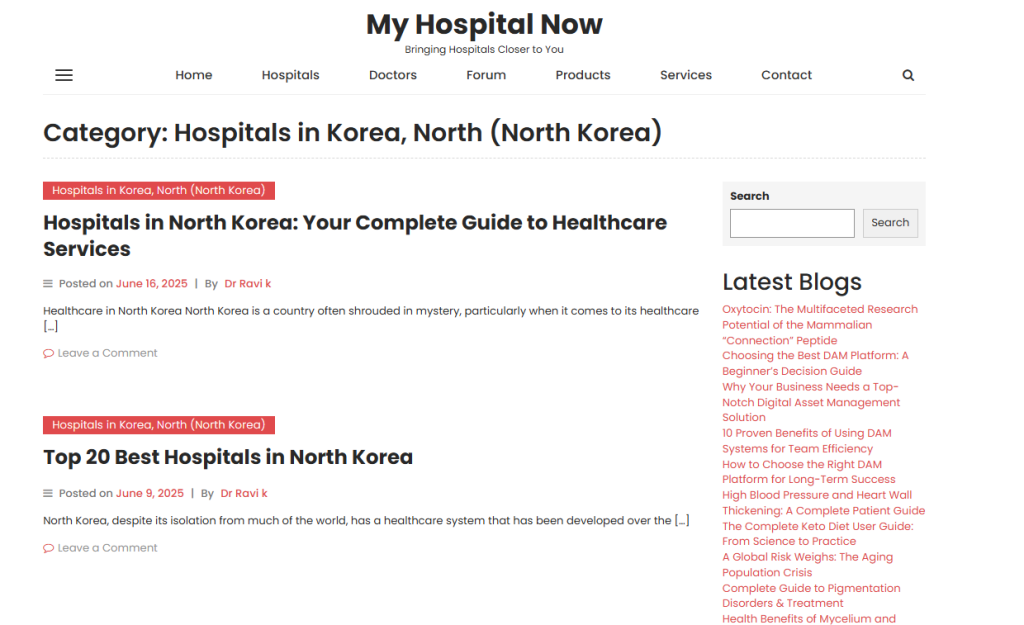This screenshot has width=1024, height=625.
Task: Click the June 9, 2025 date link
Action: 150,493
